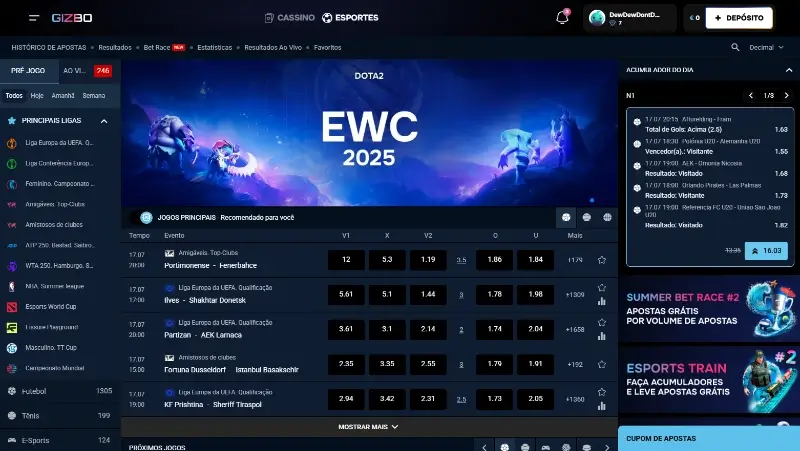Expand +179 more markets for Portimonense match
Image resolution: width=800 pixels, height=451 pixels.
(575, 260)
